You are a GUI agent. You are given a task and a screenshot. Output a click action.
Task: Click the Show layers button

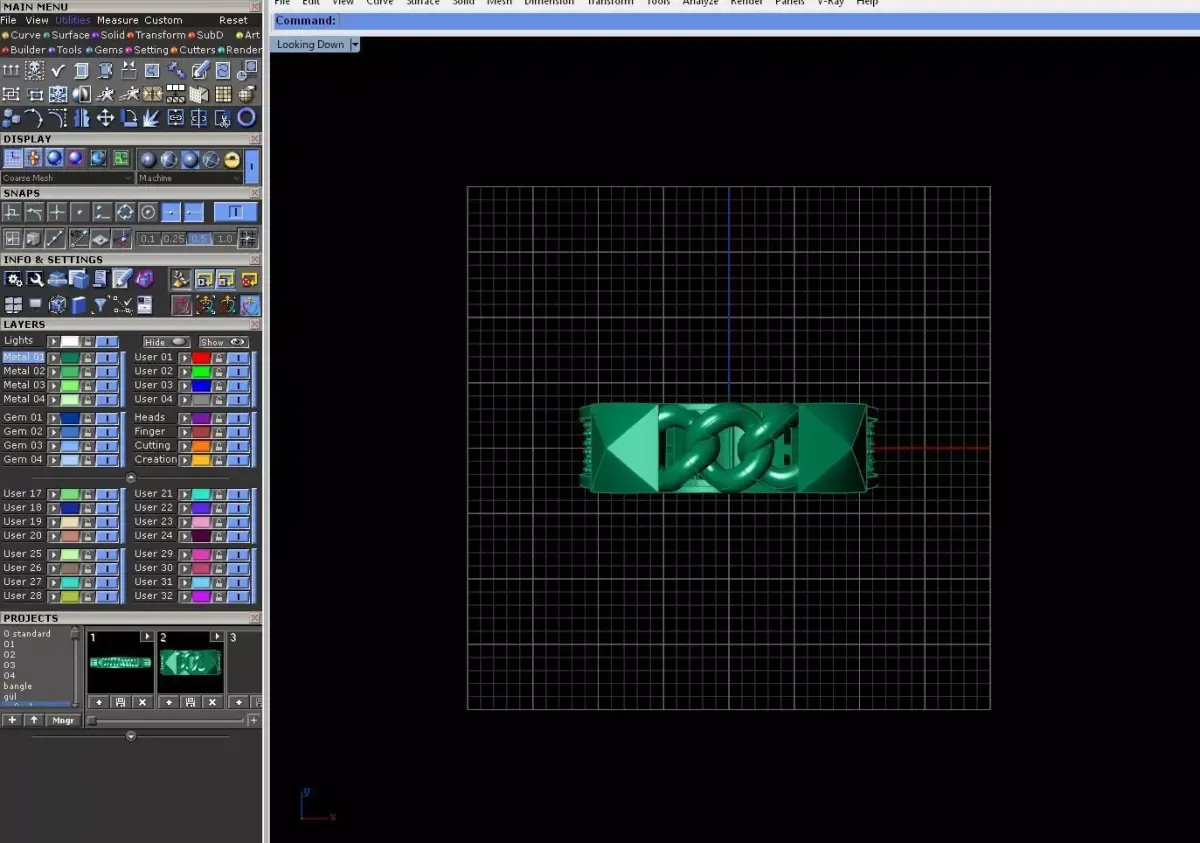pyautogui.click(x=224, y=342)
